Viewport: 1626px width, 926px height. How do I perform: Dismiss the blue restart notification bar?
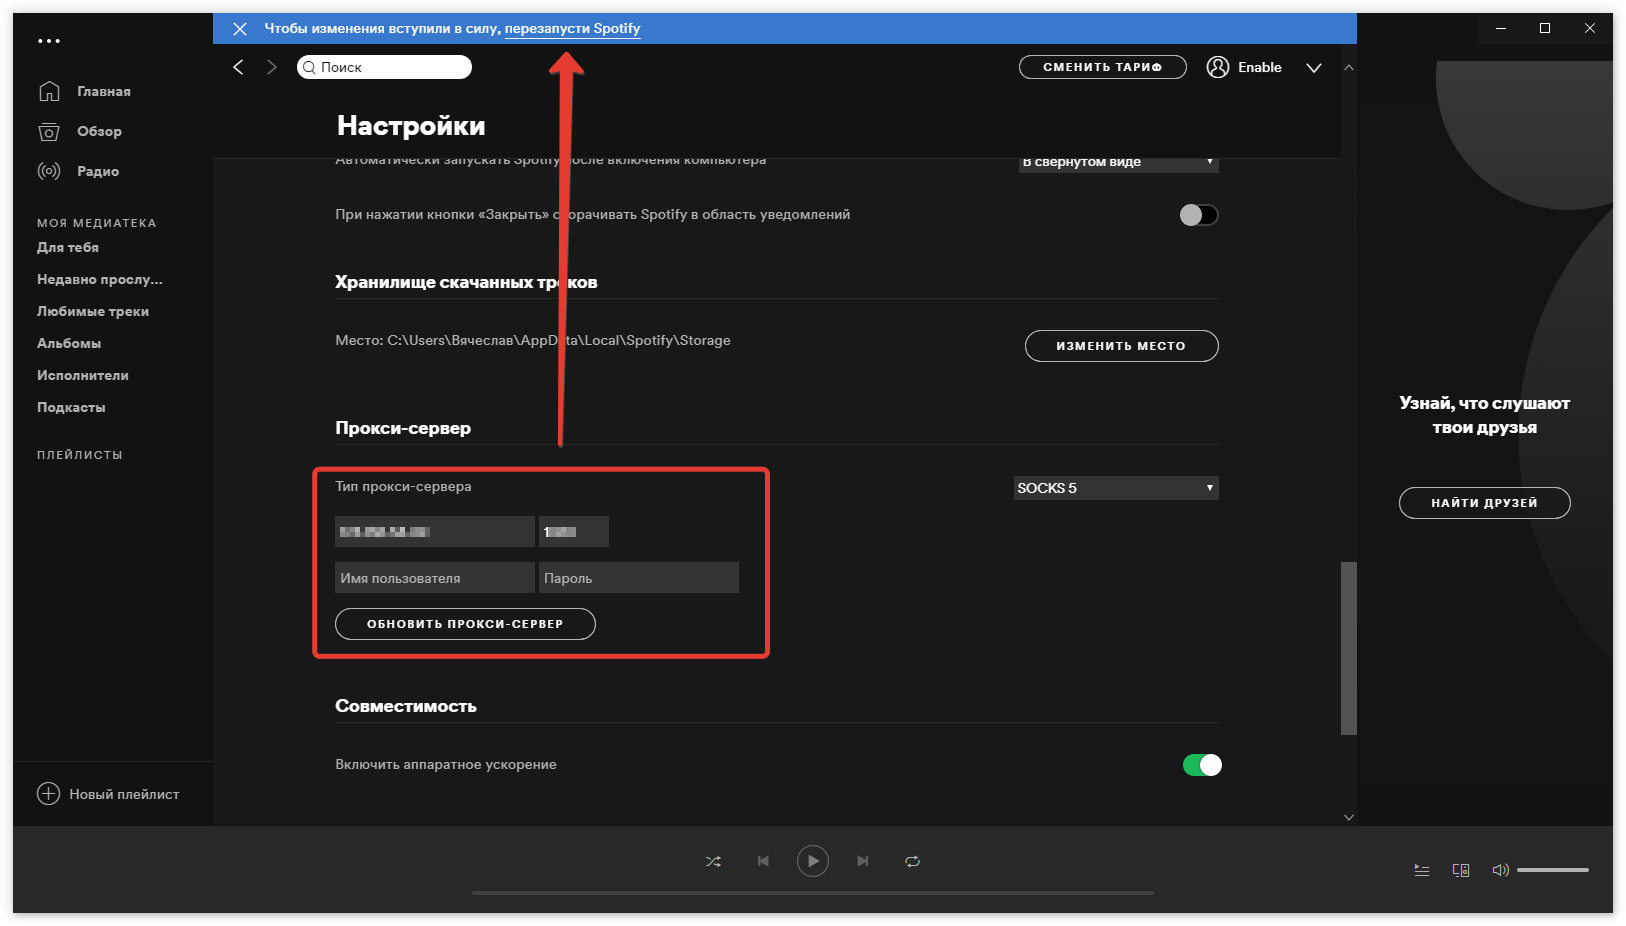pos(240,29)
